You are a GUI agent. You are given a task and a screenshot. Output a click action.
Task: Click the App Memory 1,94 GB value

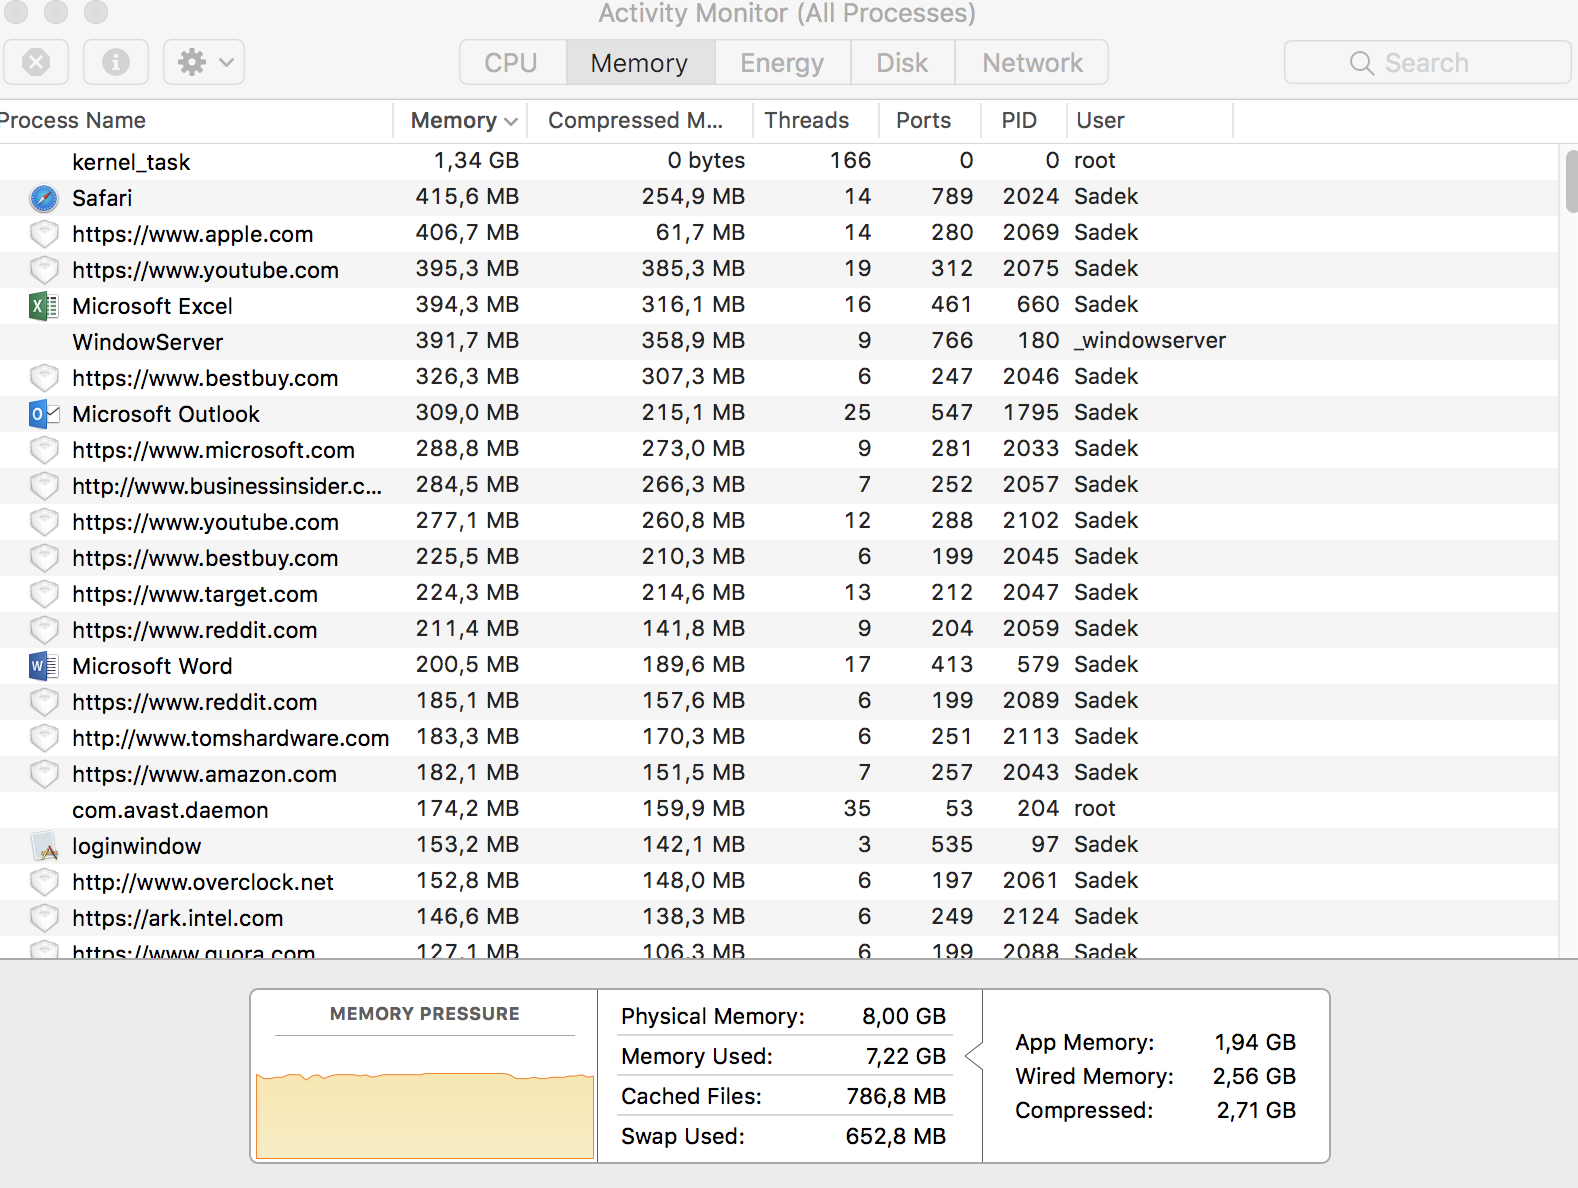1255,1043
